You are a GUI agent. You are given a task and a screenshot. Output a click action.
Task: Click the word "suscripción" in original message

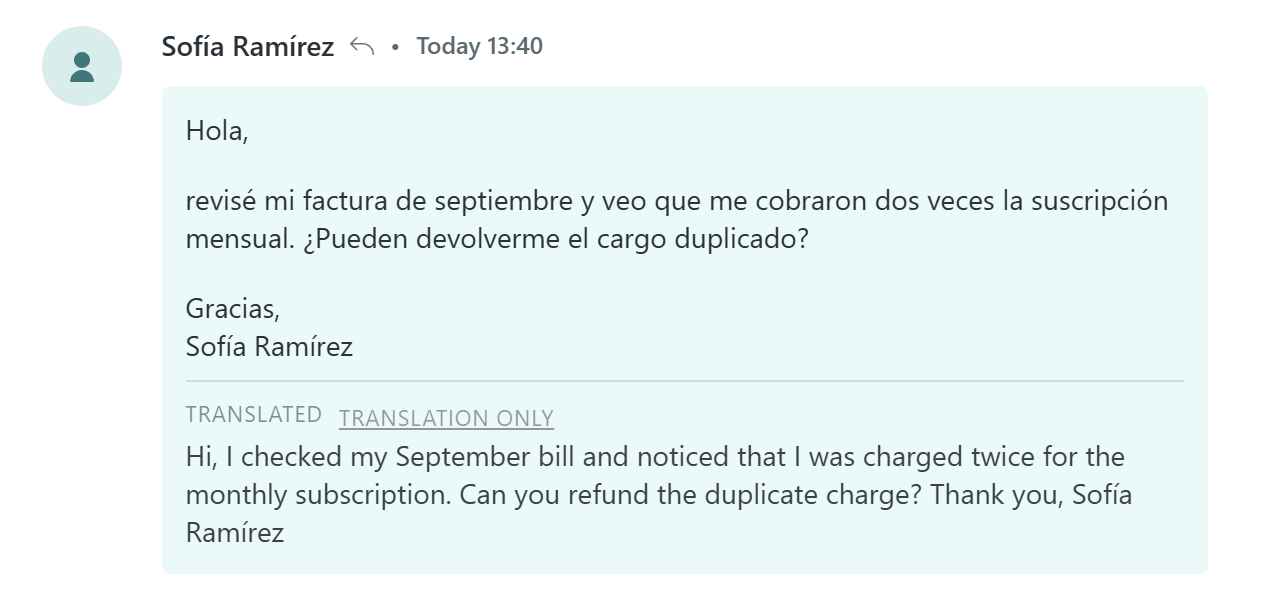click(x=1099, y=202)
